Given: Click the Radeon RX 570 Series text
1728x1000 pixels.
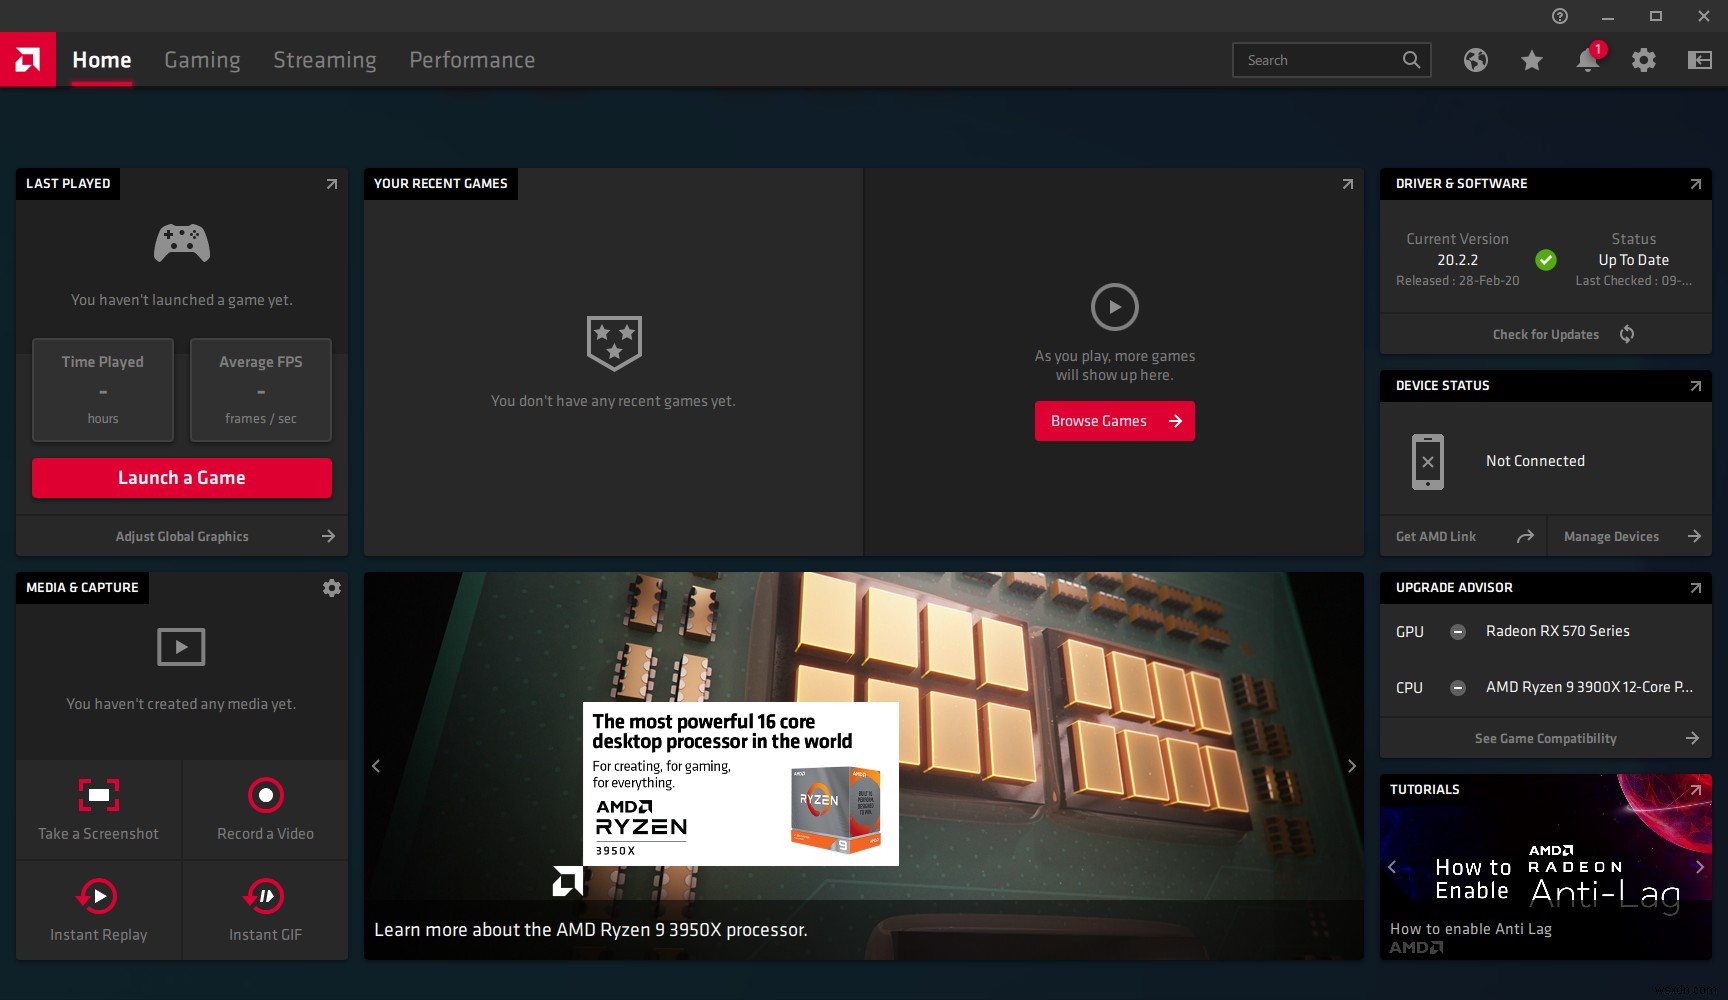Looking at the screenshot, I should click(1558, 631).
